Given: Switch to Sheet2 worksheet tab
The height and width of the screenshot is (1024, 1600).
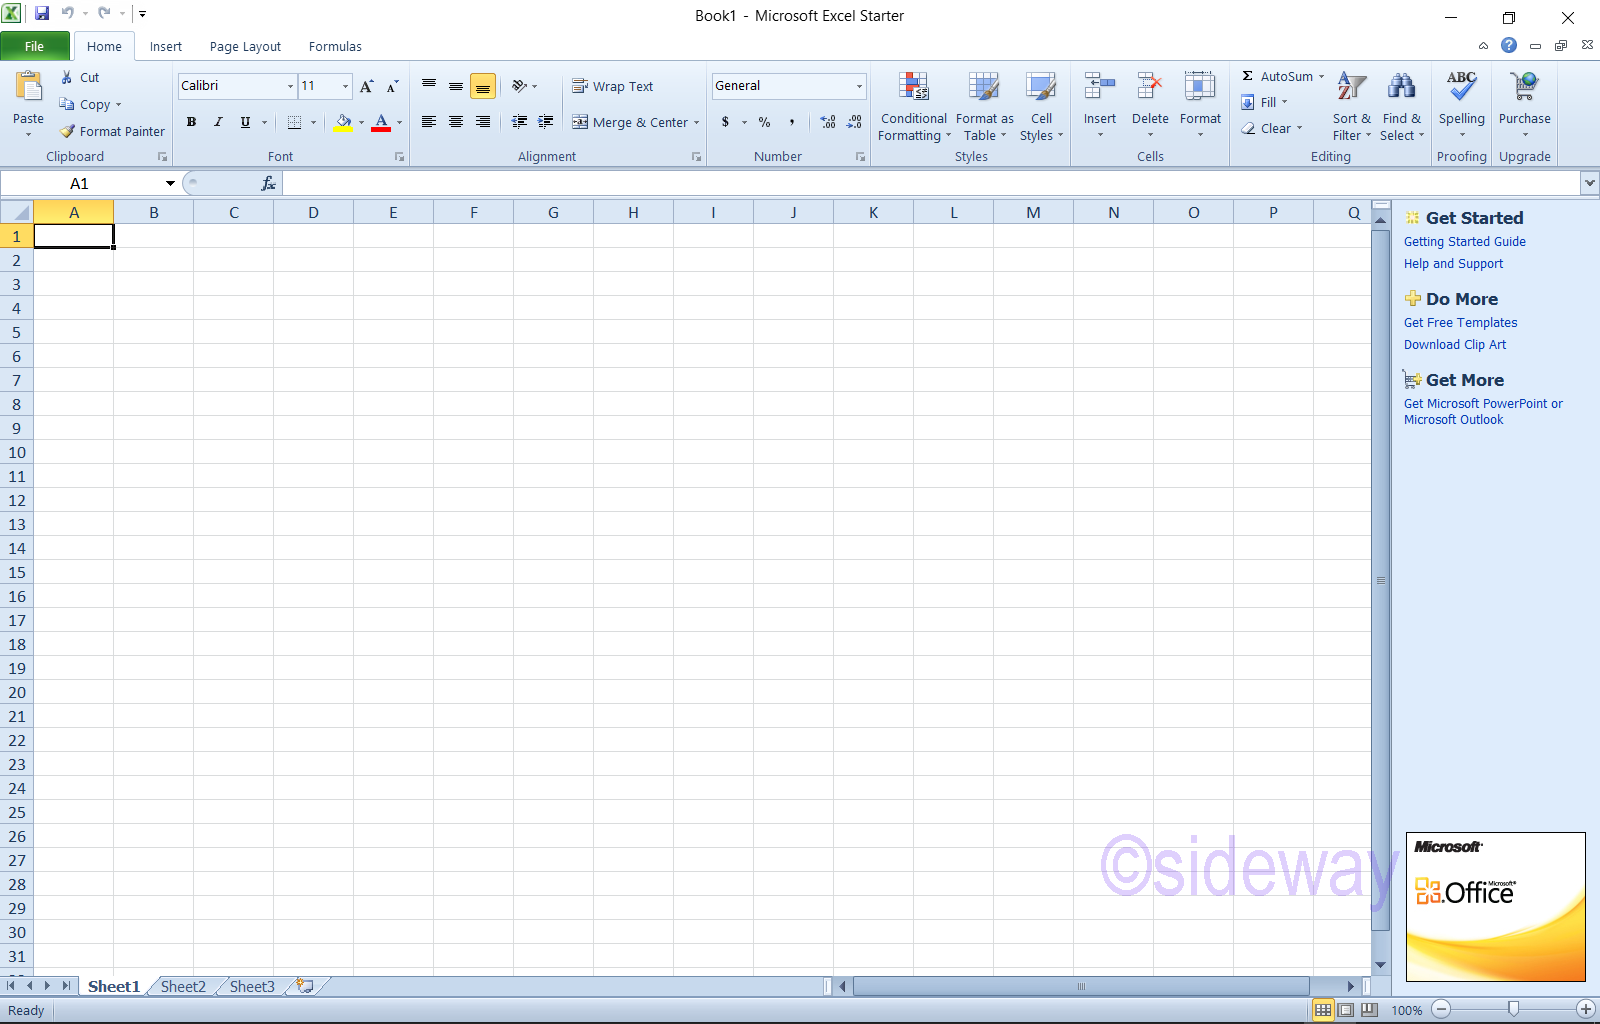Looking at the screenshot, I should pos(183,986).
